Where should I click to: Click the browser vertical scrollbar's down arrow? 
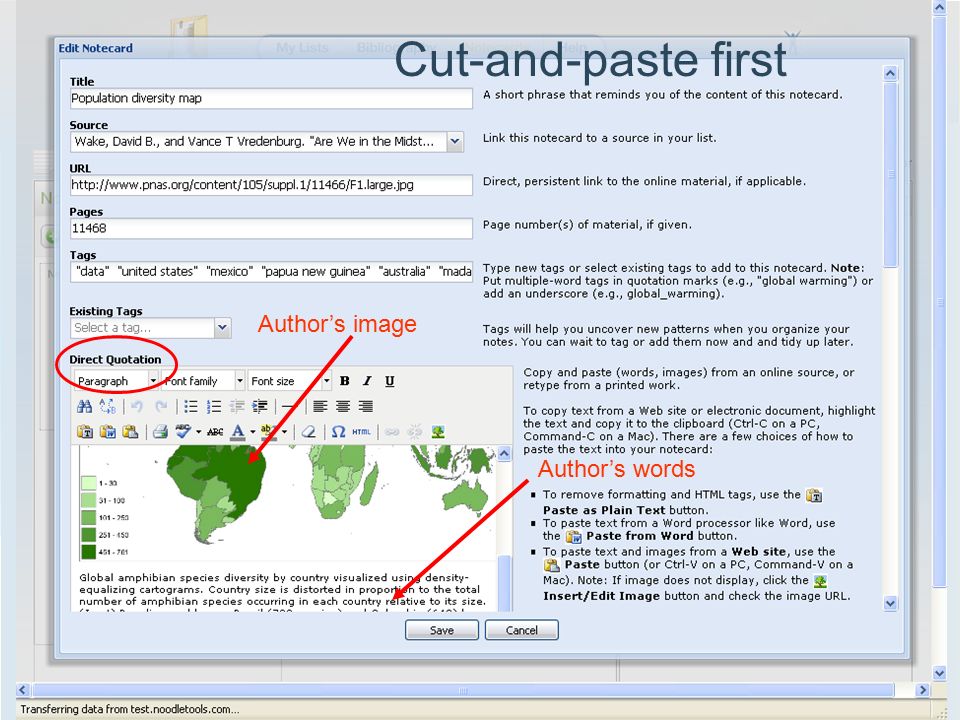pos(940,673)
